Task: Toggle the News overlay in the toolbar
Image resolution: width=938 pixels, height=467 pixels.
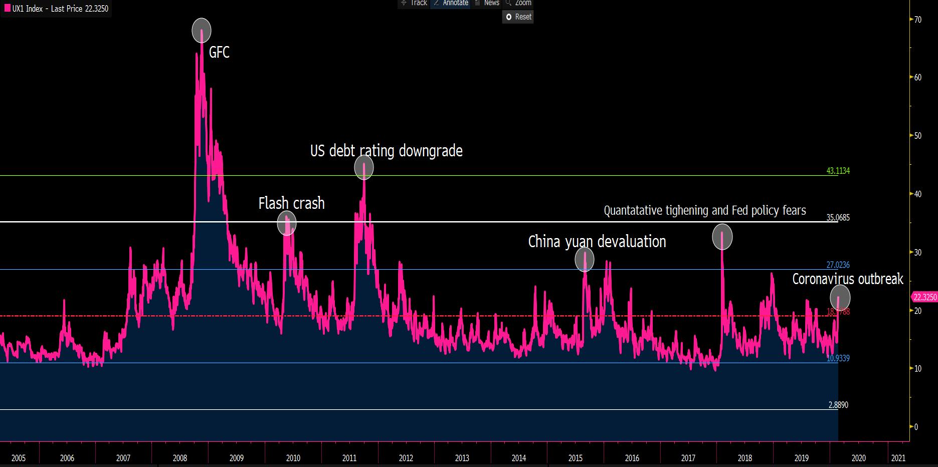Action: [486, 3]
